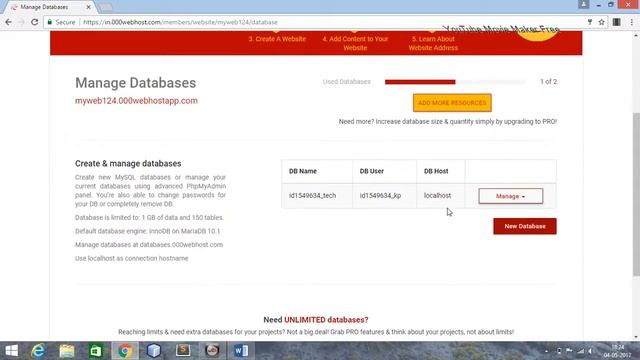Go back with the browser back arrow
Image resolution: width=640 pixels, height=360 pixels.
(9, 22)
